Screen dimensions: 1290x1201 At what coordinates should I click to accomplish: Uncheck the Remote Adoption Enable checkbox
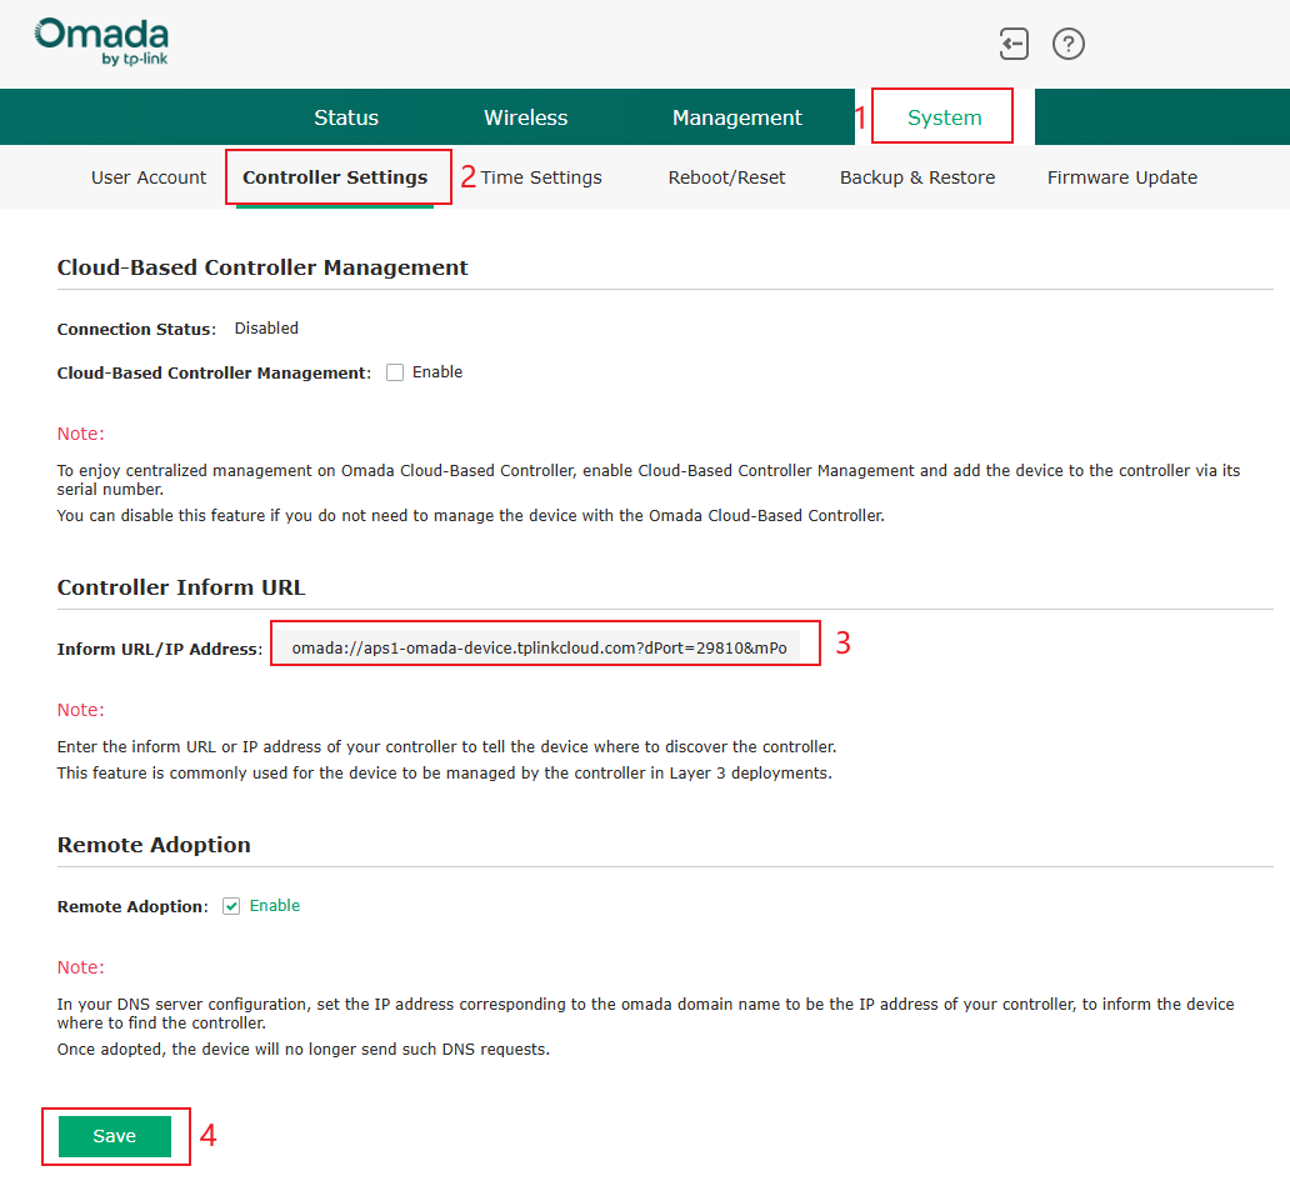[x=231, y=906]
